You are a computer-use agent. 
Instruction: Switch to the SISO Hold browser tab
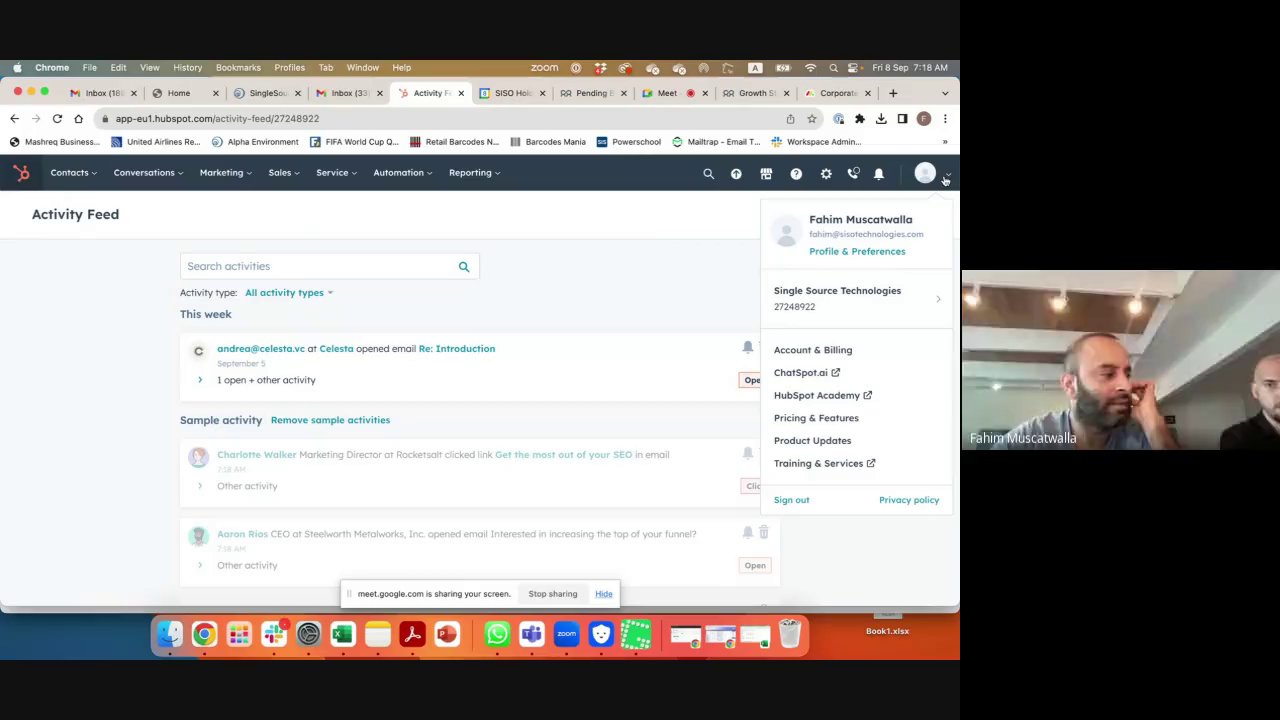(512, 93)
